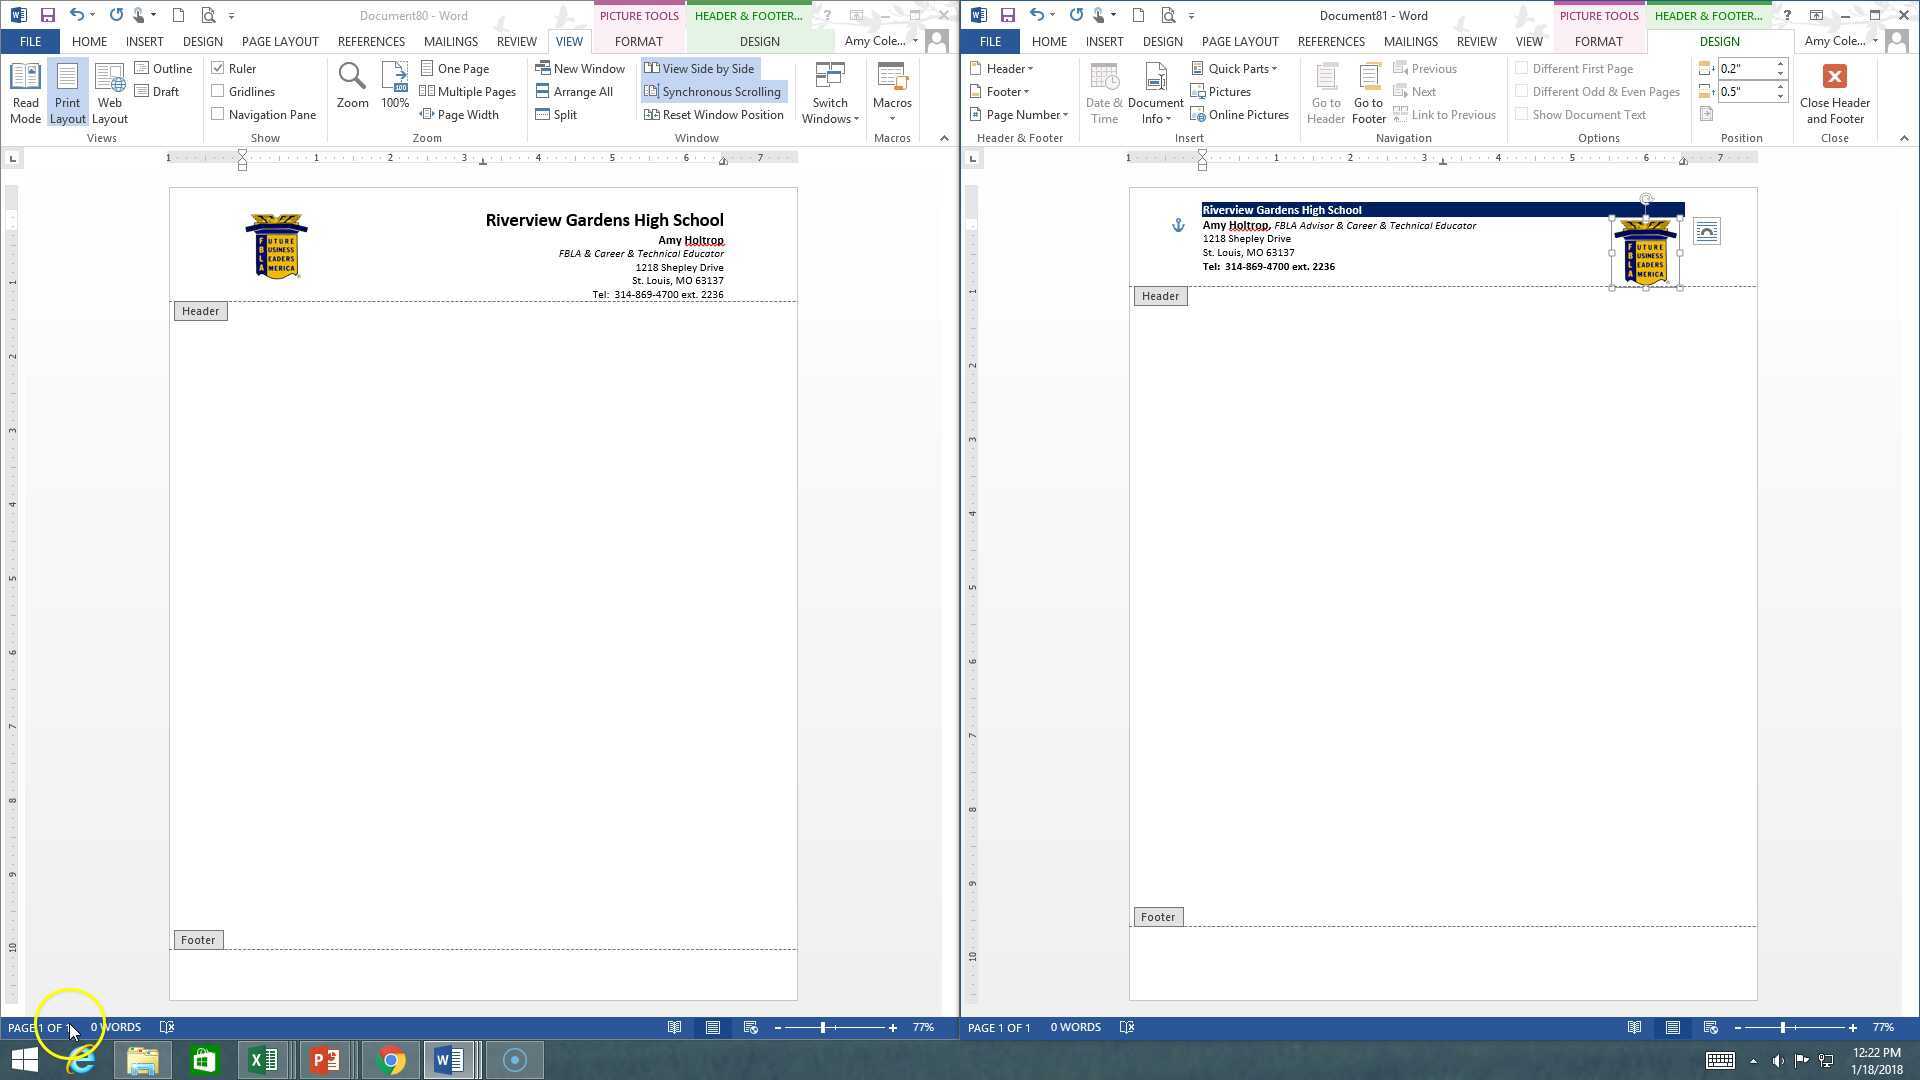This screenshot has width=1920, height=1080.
Task: Expand the Macros dropdown arrow
Action: pyautogui.click(x=892, y=119)
